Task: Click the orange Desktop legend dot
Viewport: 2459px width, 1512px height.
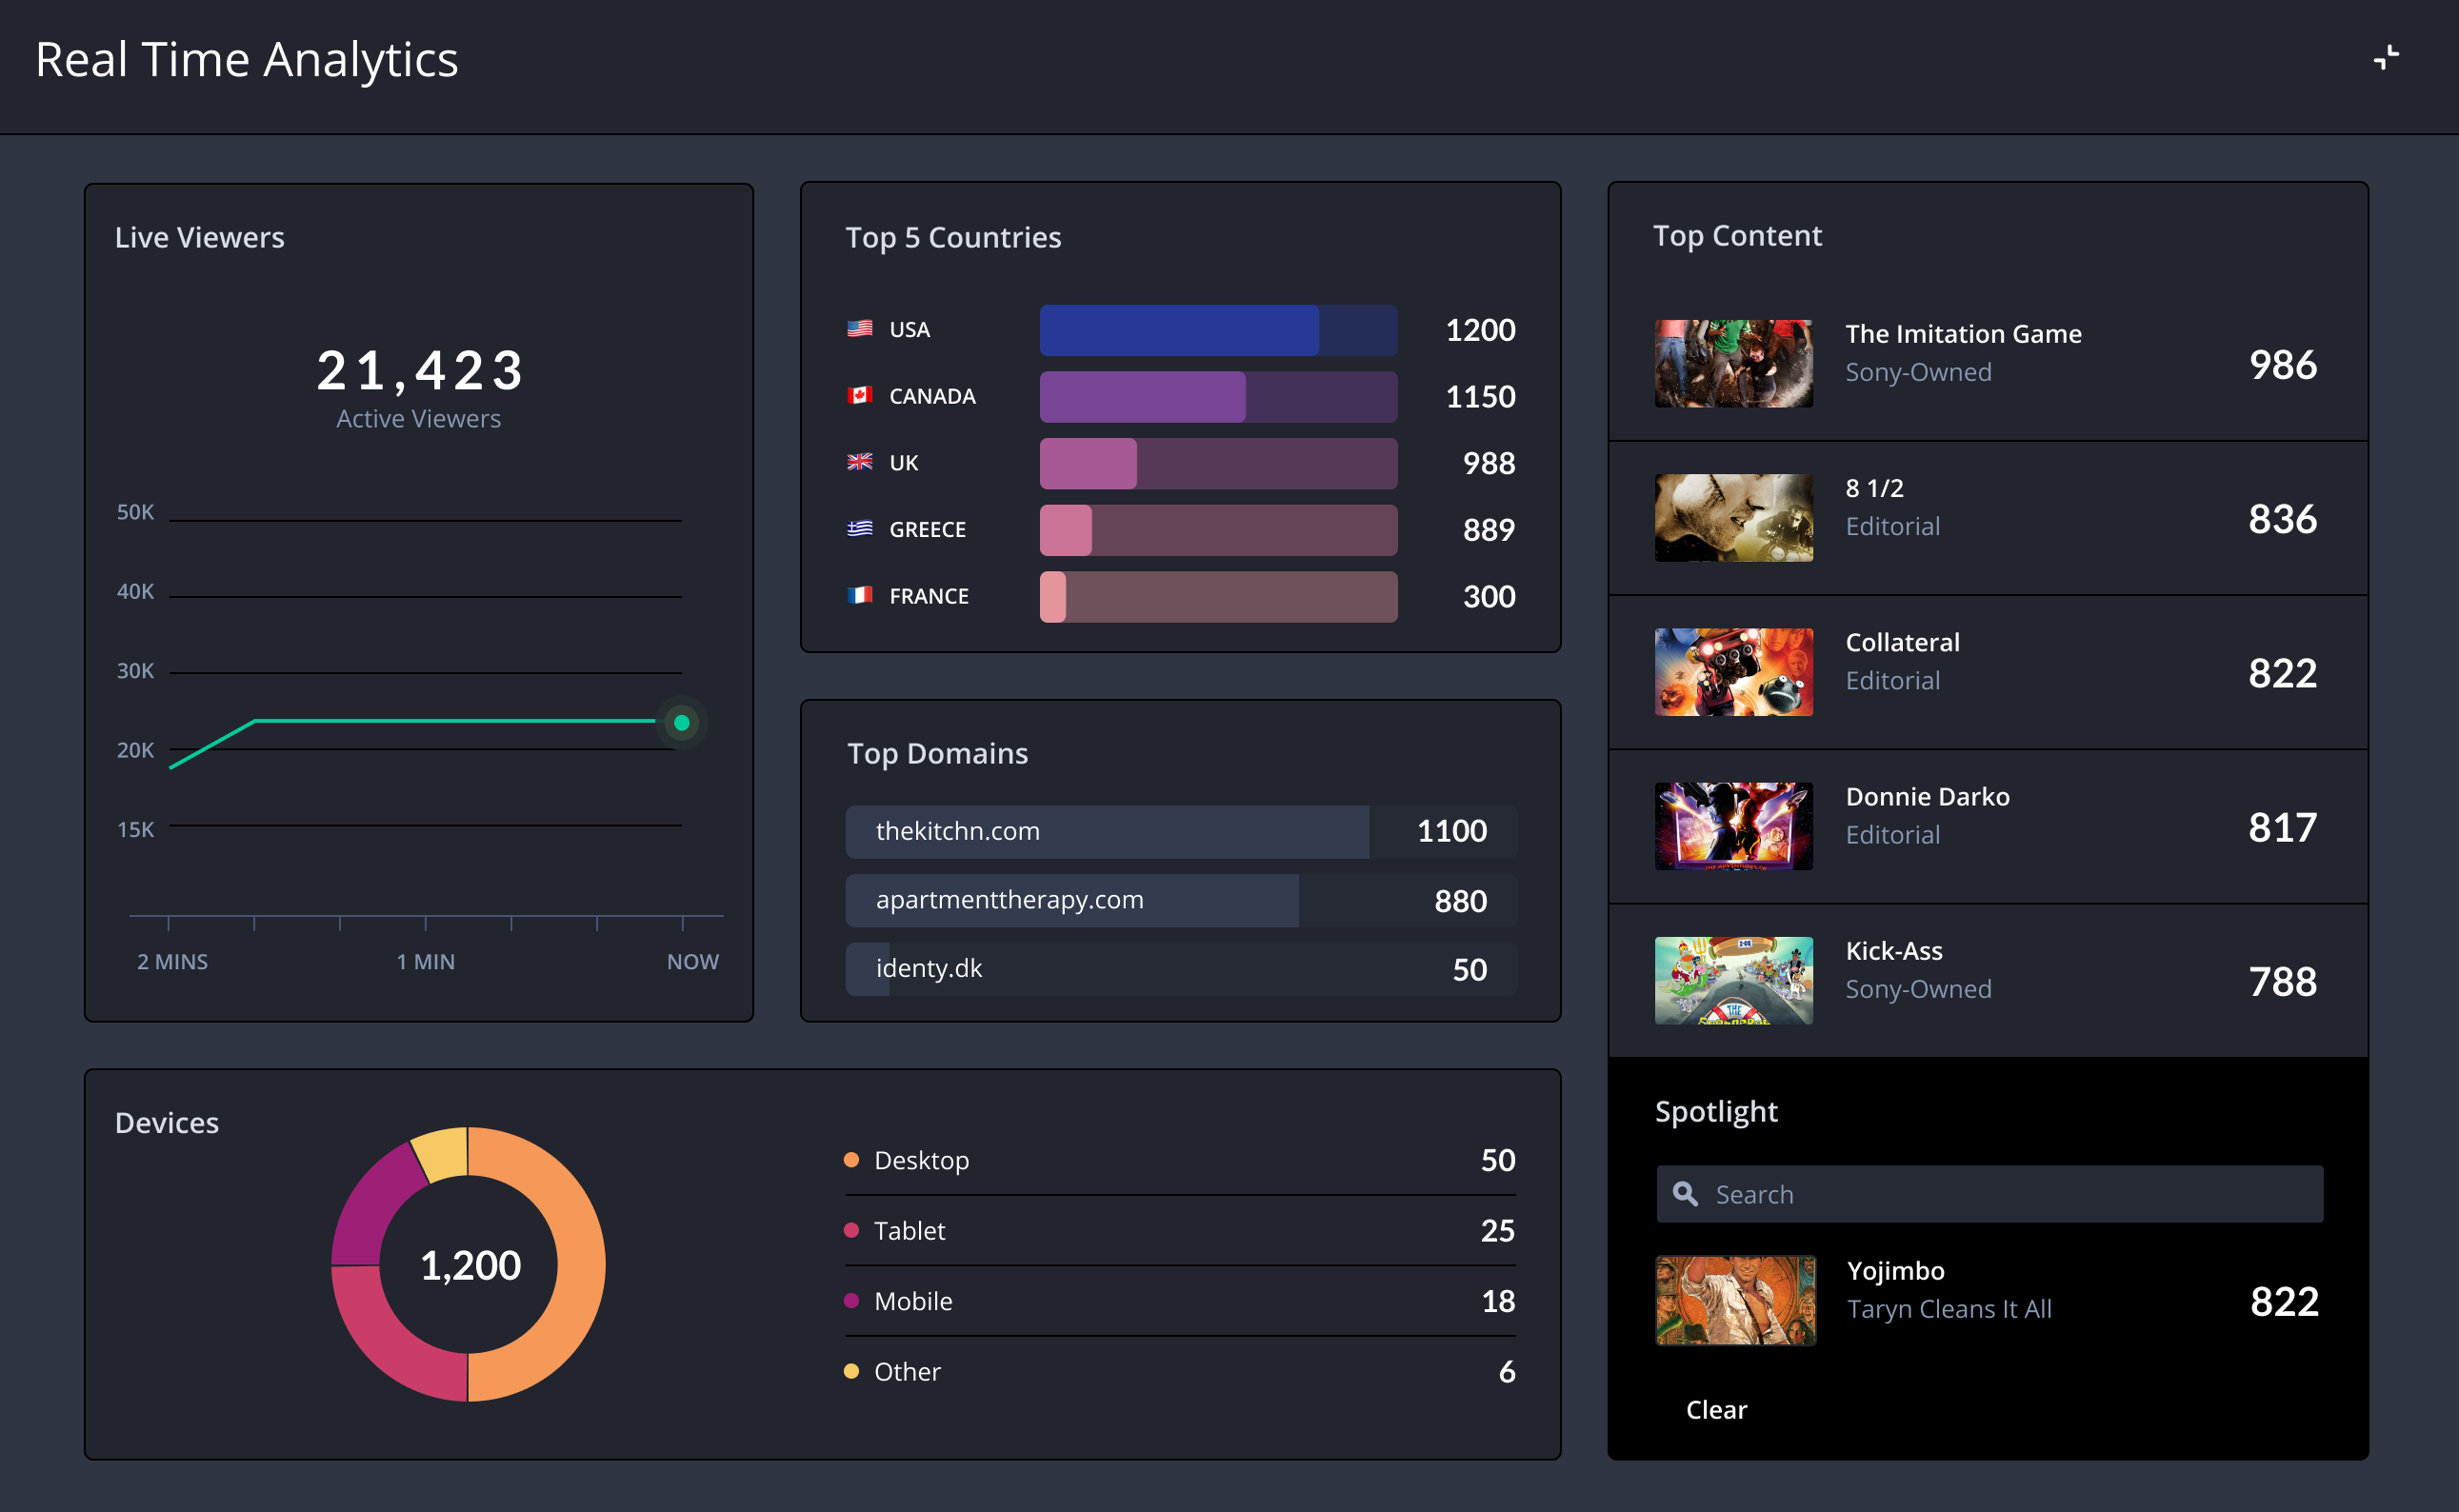Action: [x=851, y=1160]
